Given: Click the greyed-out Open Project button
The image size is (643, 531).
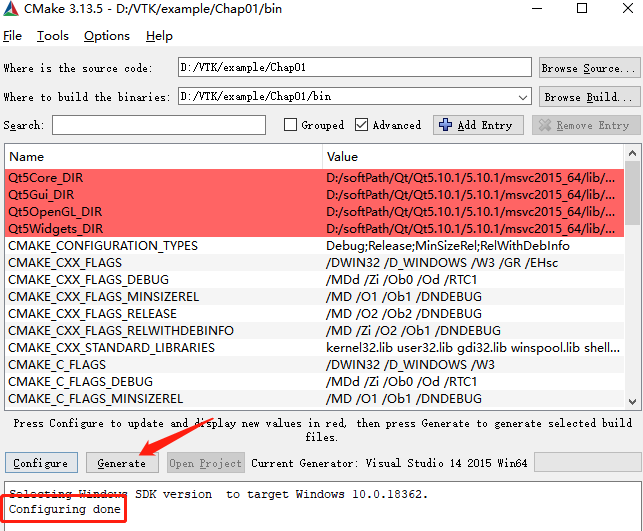Looking at the screenshot, I should pyautogui.click(x=205, y=463).
